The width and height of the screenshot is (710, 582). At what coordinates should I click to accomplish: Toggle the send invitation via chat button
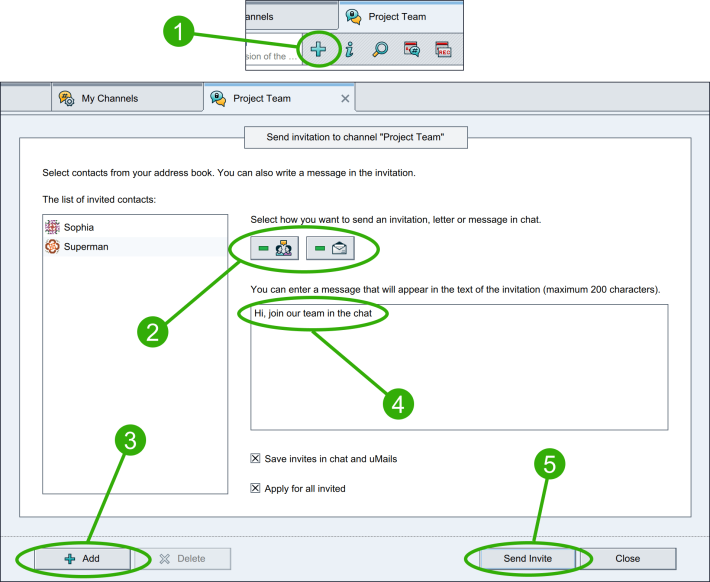274,248
